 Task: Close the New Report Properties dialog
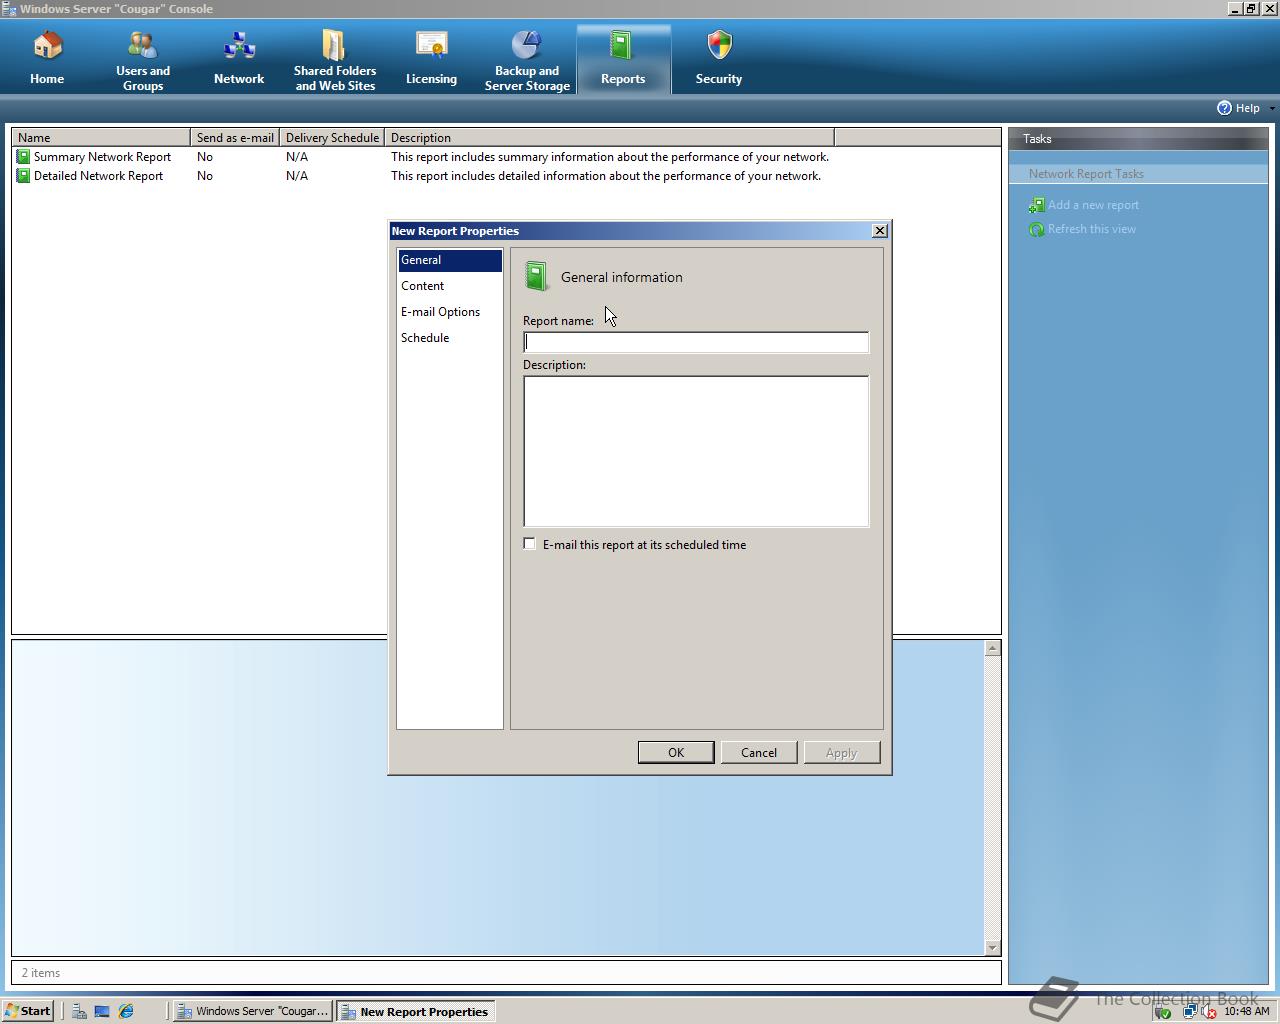880,231
